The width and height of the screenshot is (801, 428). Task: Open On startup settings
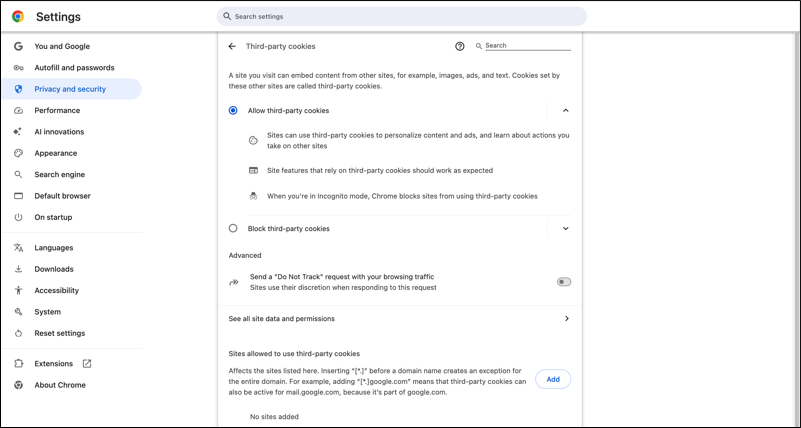pyautogui.click(x=53, y=217)
